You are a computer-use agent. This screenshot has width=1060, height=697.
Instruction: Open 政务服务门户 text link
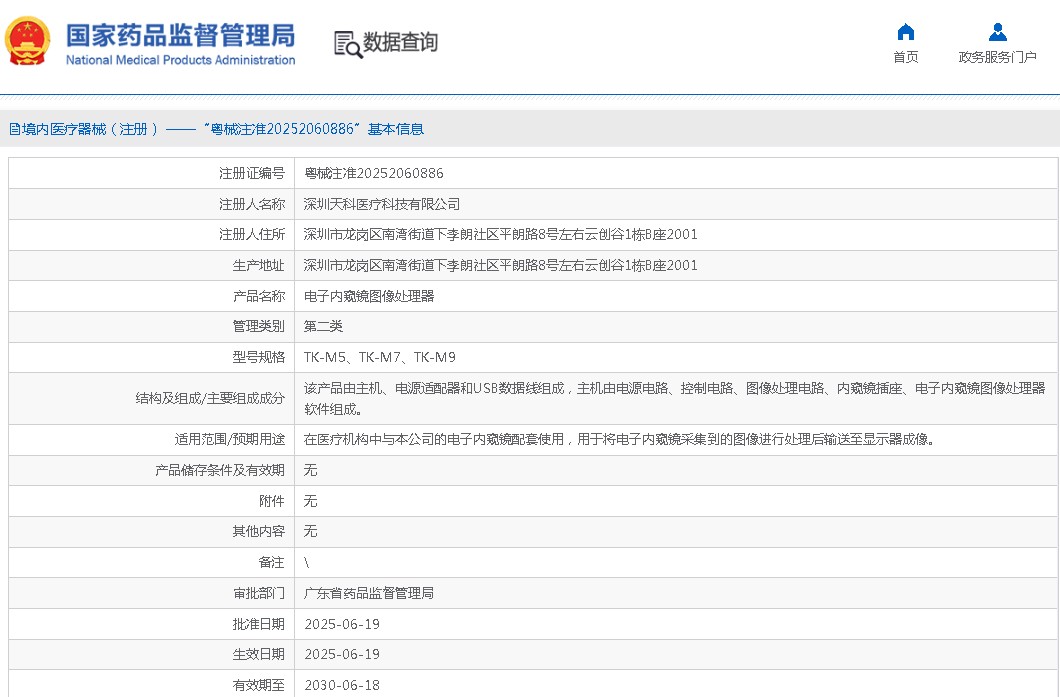pos(997,57)
